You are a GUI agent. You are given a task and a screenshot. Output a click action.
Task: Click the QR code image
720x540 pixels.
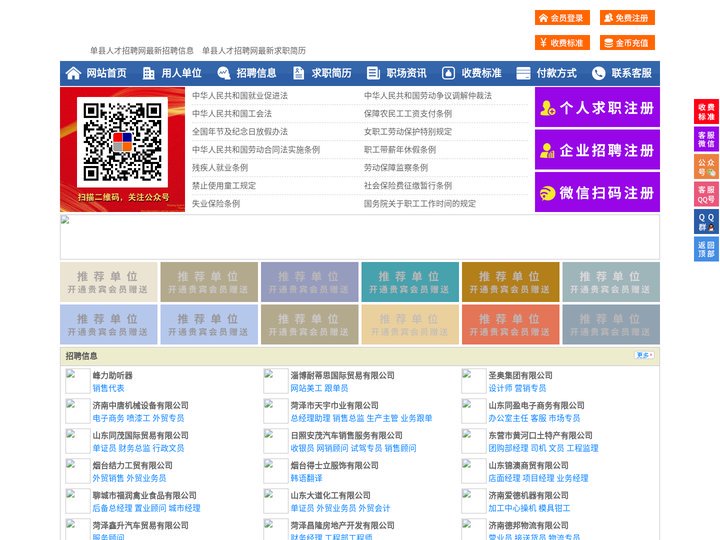coord(122,142)
